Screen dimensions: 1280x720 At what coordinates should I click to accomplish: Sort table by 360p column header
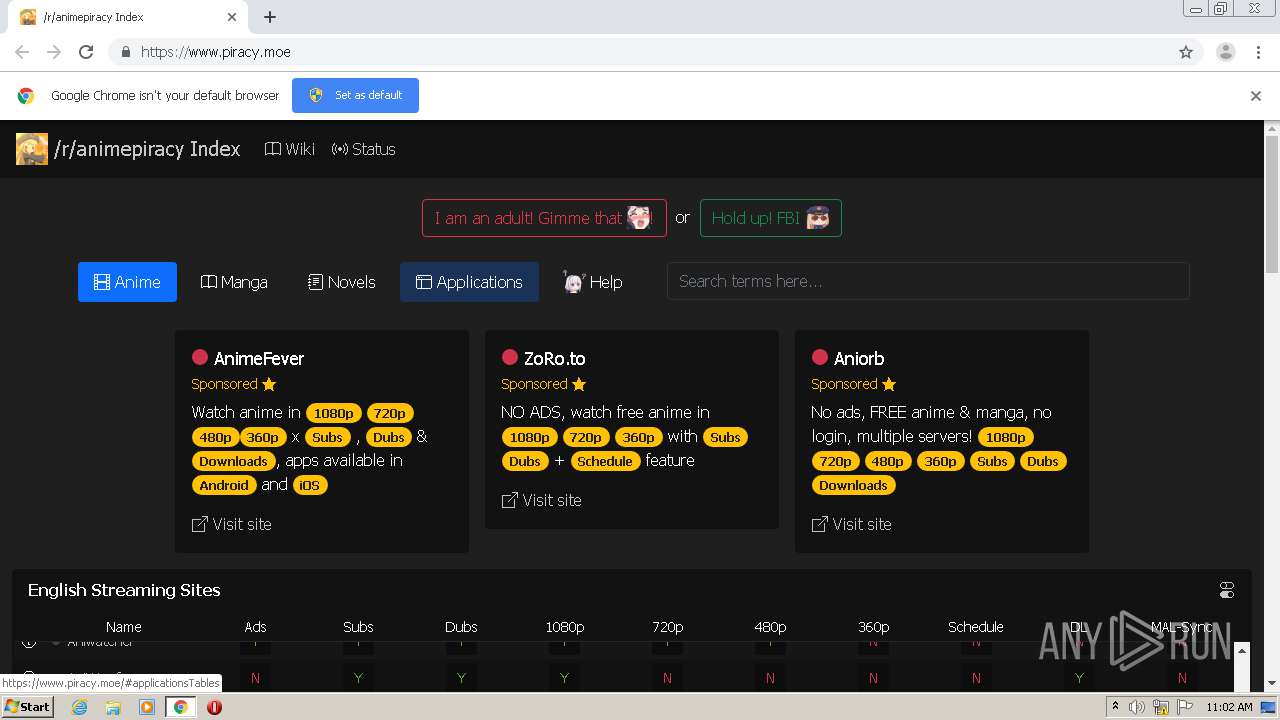873,627
